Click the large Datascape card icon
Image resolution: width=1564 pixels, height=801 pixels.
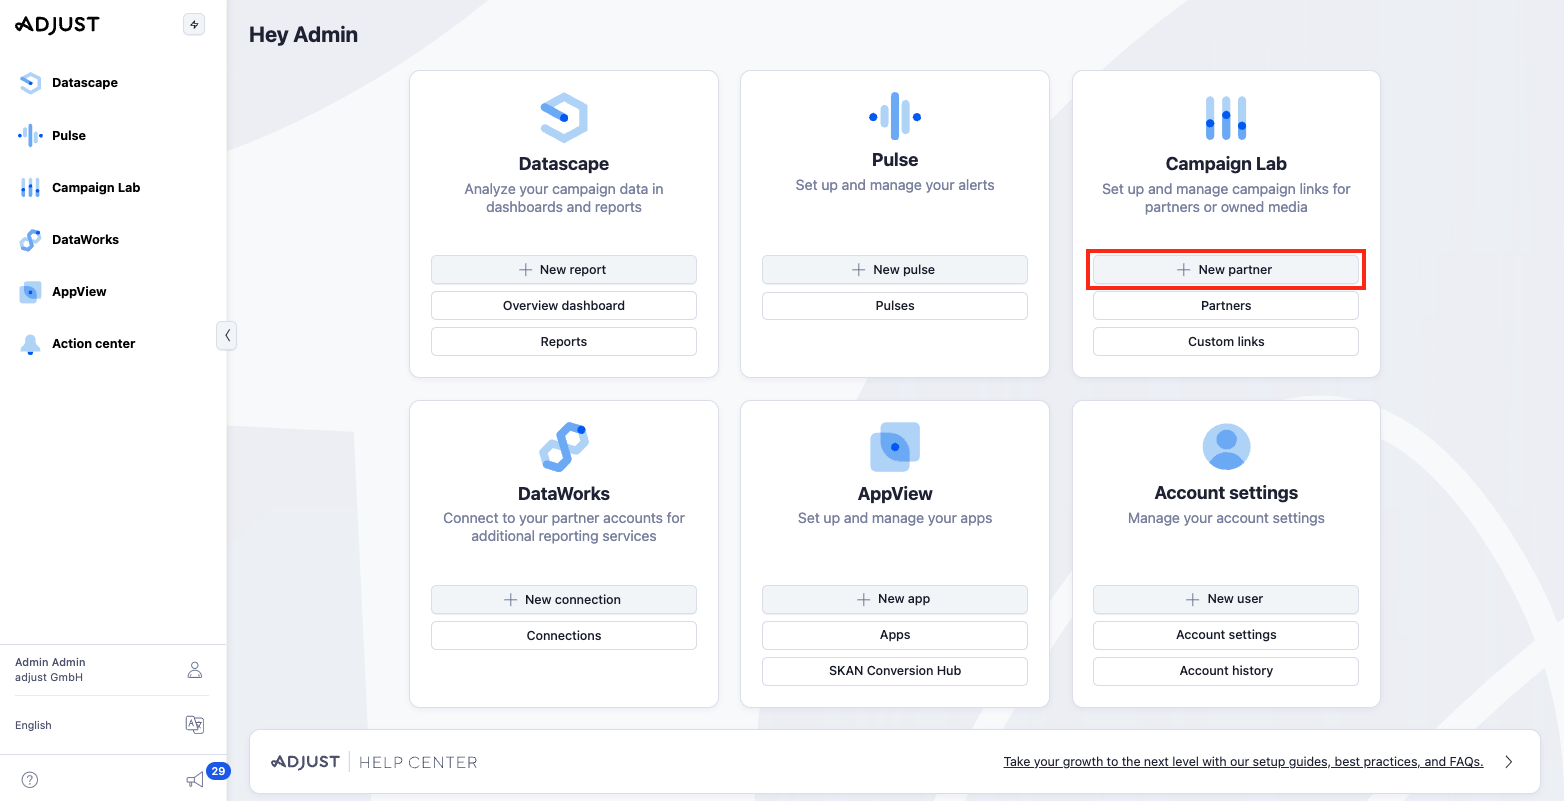click(564, 118)
